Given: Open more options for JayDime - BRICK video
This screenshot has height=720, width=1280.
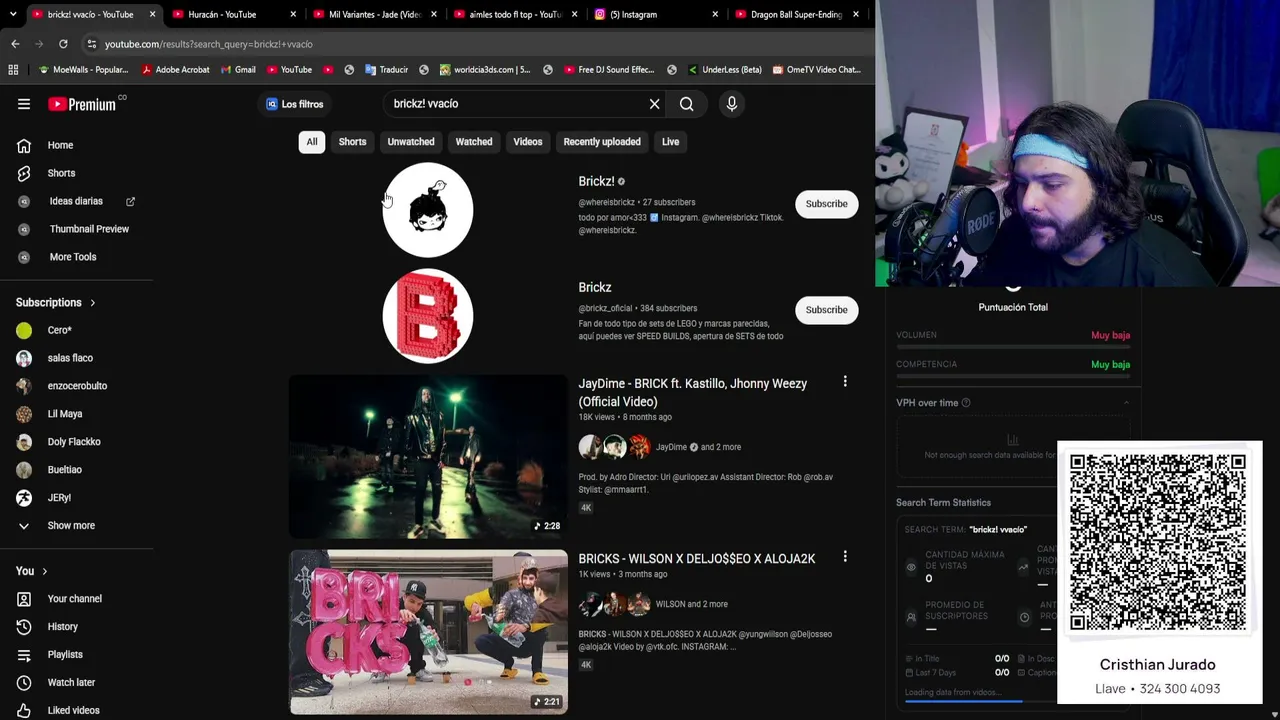Looking at the screenshot, I should pyautogui.click(x=845, y=382).
